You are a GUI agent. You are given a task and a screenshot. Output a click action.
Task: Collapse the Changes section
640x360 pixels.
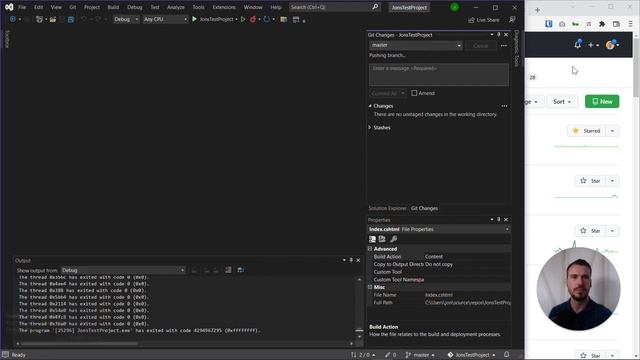pos(370,106)
